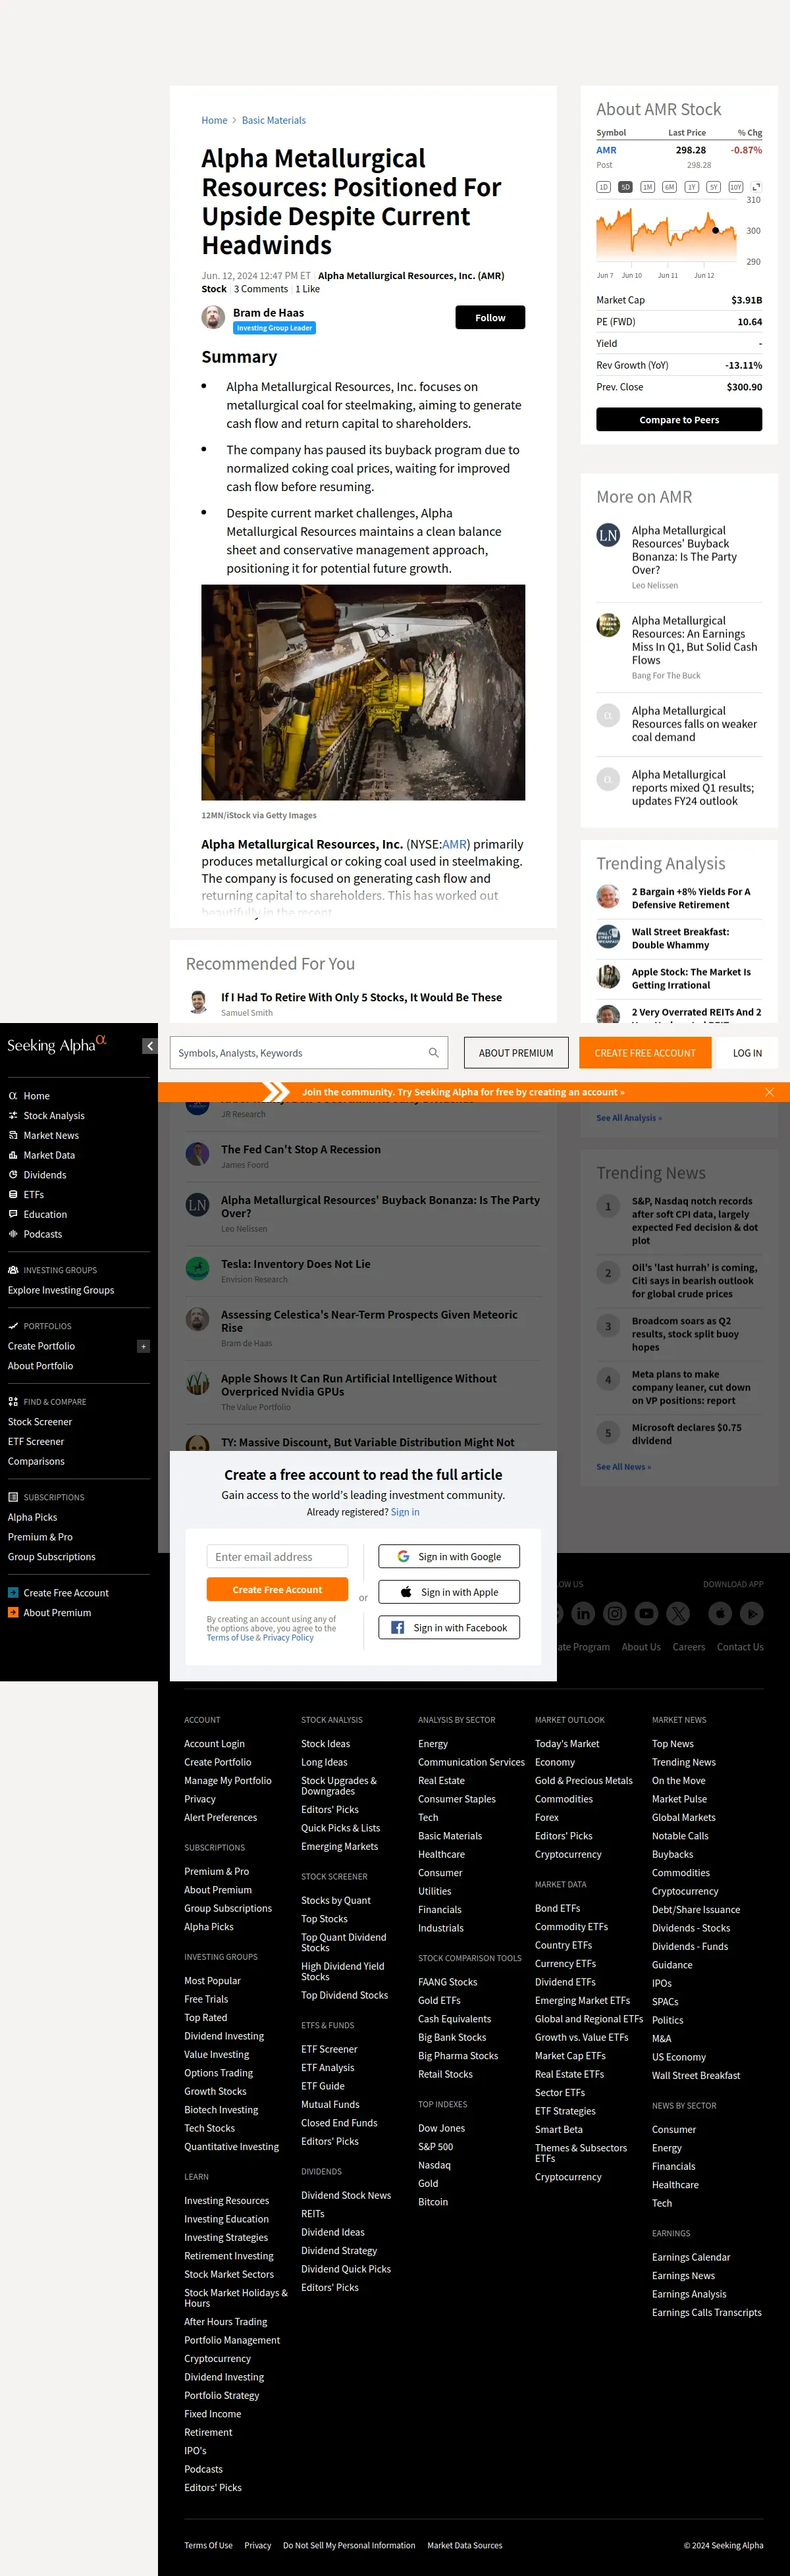
Task: Sign in with Apple
Action: [449, 1592]
